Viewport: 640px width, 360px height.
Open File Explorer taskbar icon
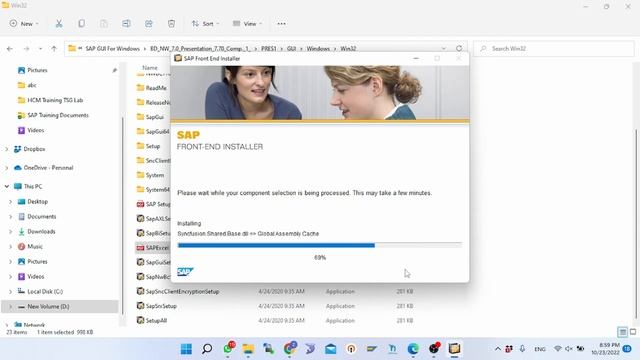point(248,349)
